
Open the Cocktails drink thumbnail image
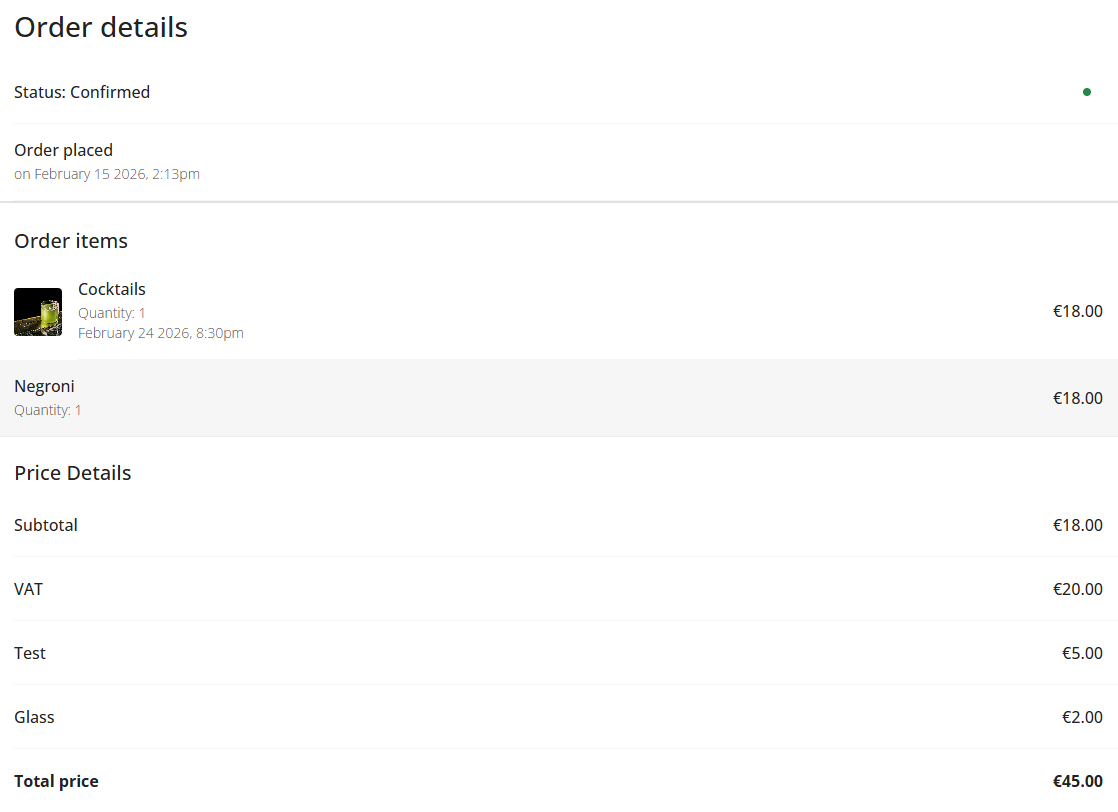pos(38,312)
